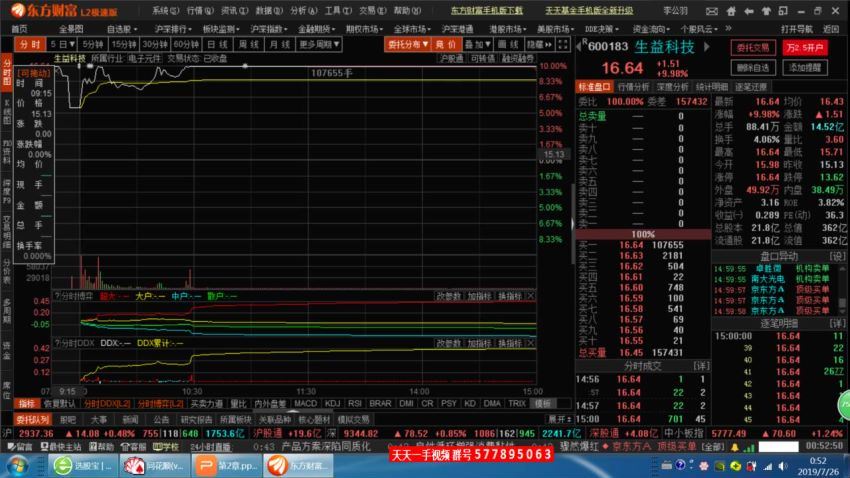Image resolution: width=850 pixels, height=478 pixels.
Task: Toggle the 可转债 tag
Action: (x=482, y=58)
